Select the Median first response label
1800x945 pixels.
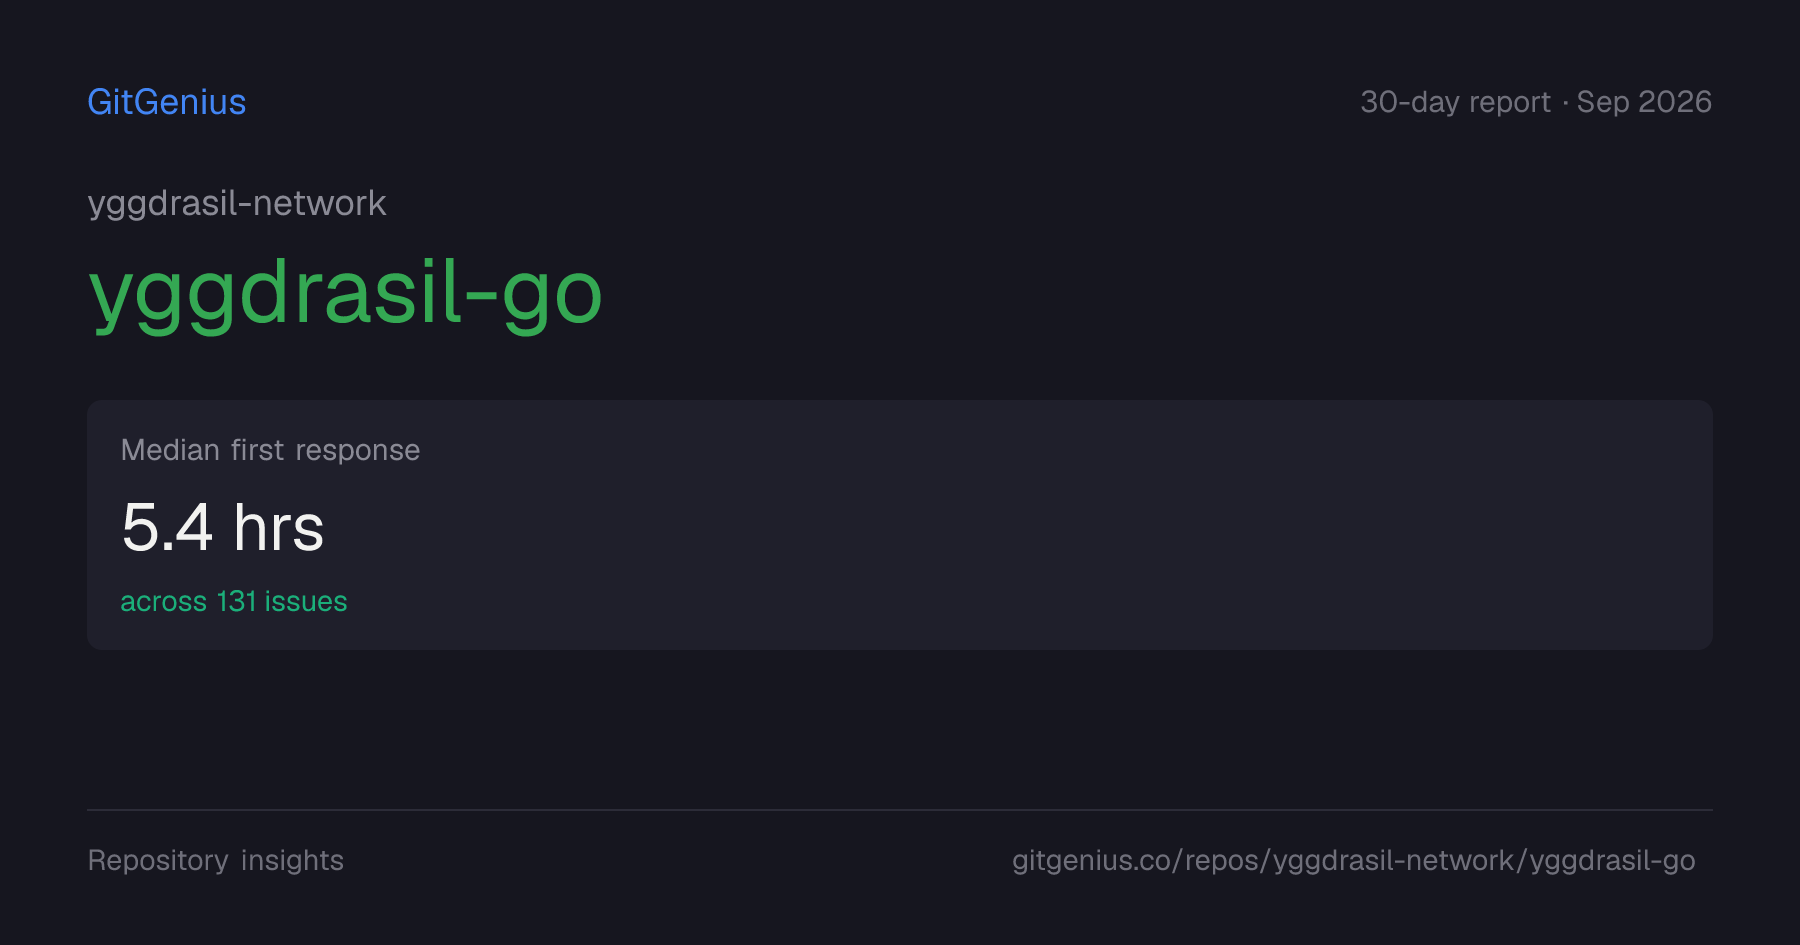(x=270, y=450)
